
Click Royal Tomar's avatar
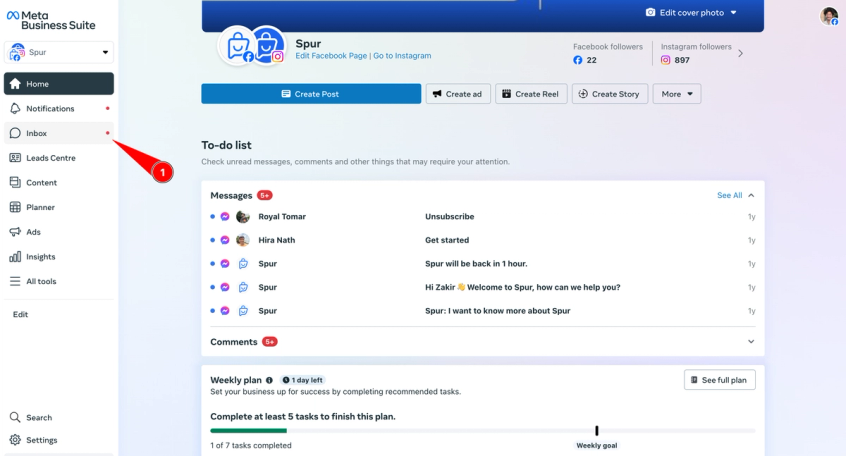(243, 216)
